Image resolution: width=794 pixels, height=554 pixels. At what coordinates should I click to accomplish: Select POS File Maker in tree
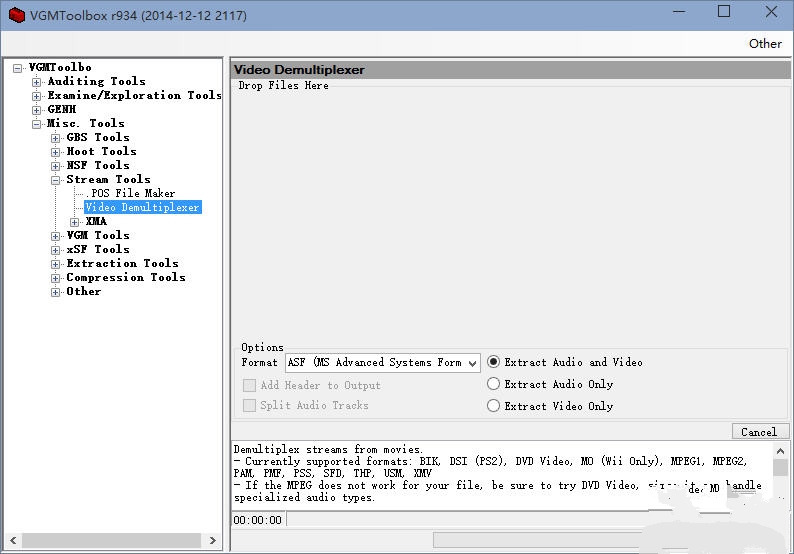click(x=132, y=194)
